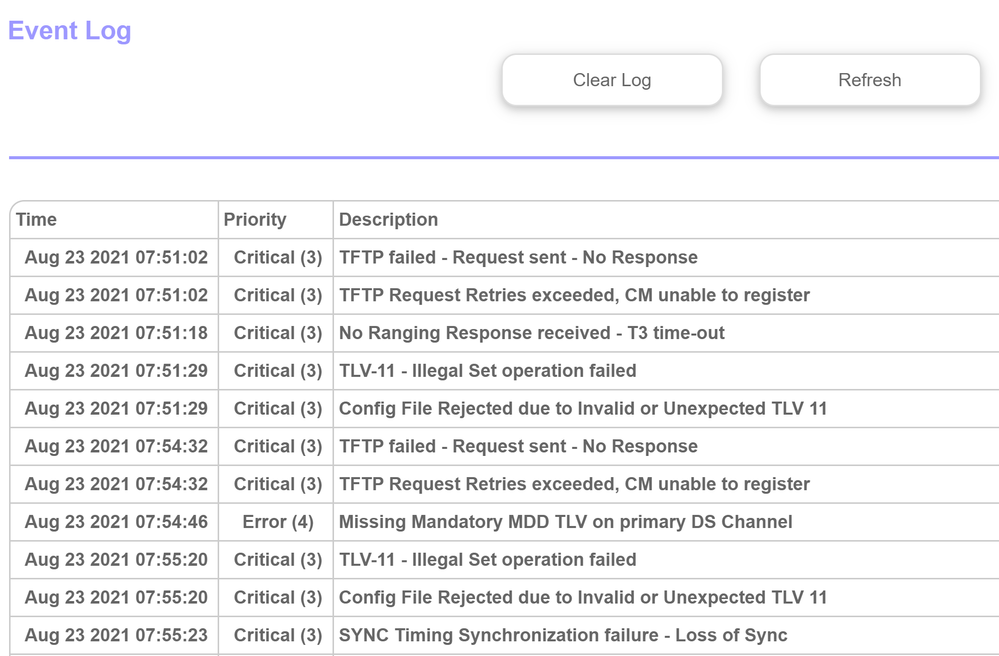Screen dimensions: 999x656
Task: Select the 07:55:23 timestamp cell
Action: pyautogui.click(x=116, y=635)
